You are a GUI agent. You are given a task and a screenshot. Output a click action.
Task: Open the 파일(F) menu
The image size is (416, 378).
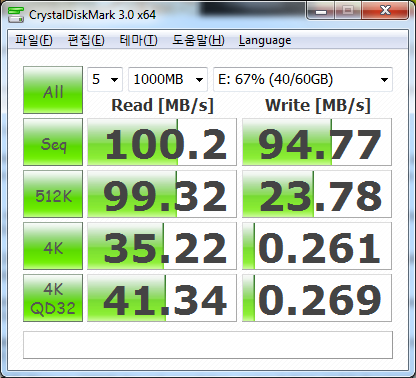click(33, 40)
